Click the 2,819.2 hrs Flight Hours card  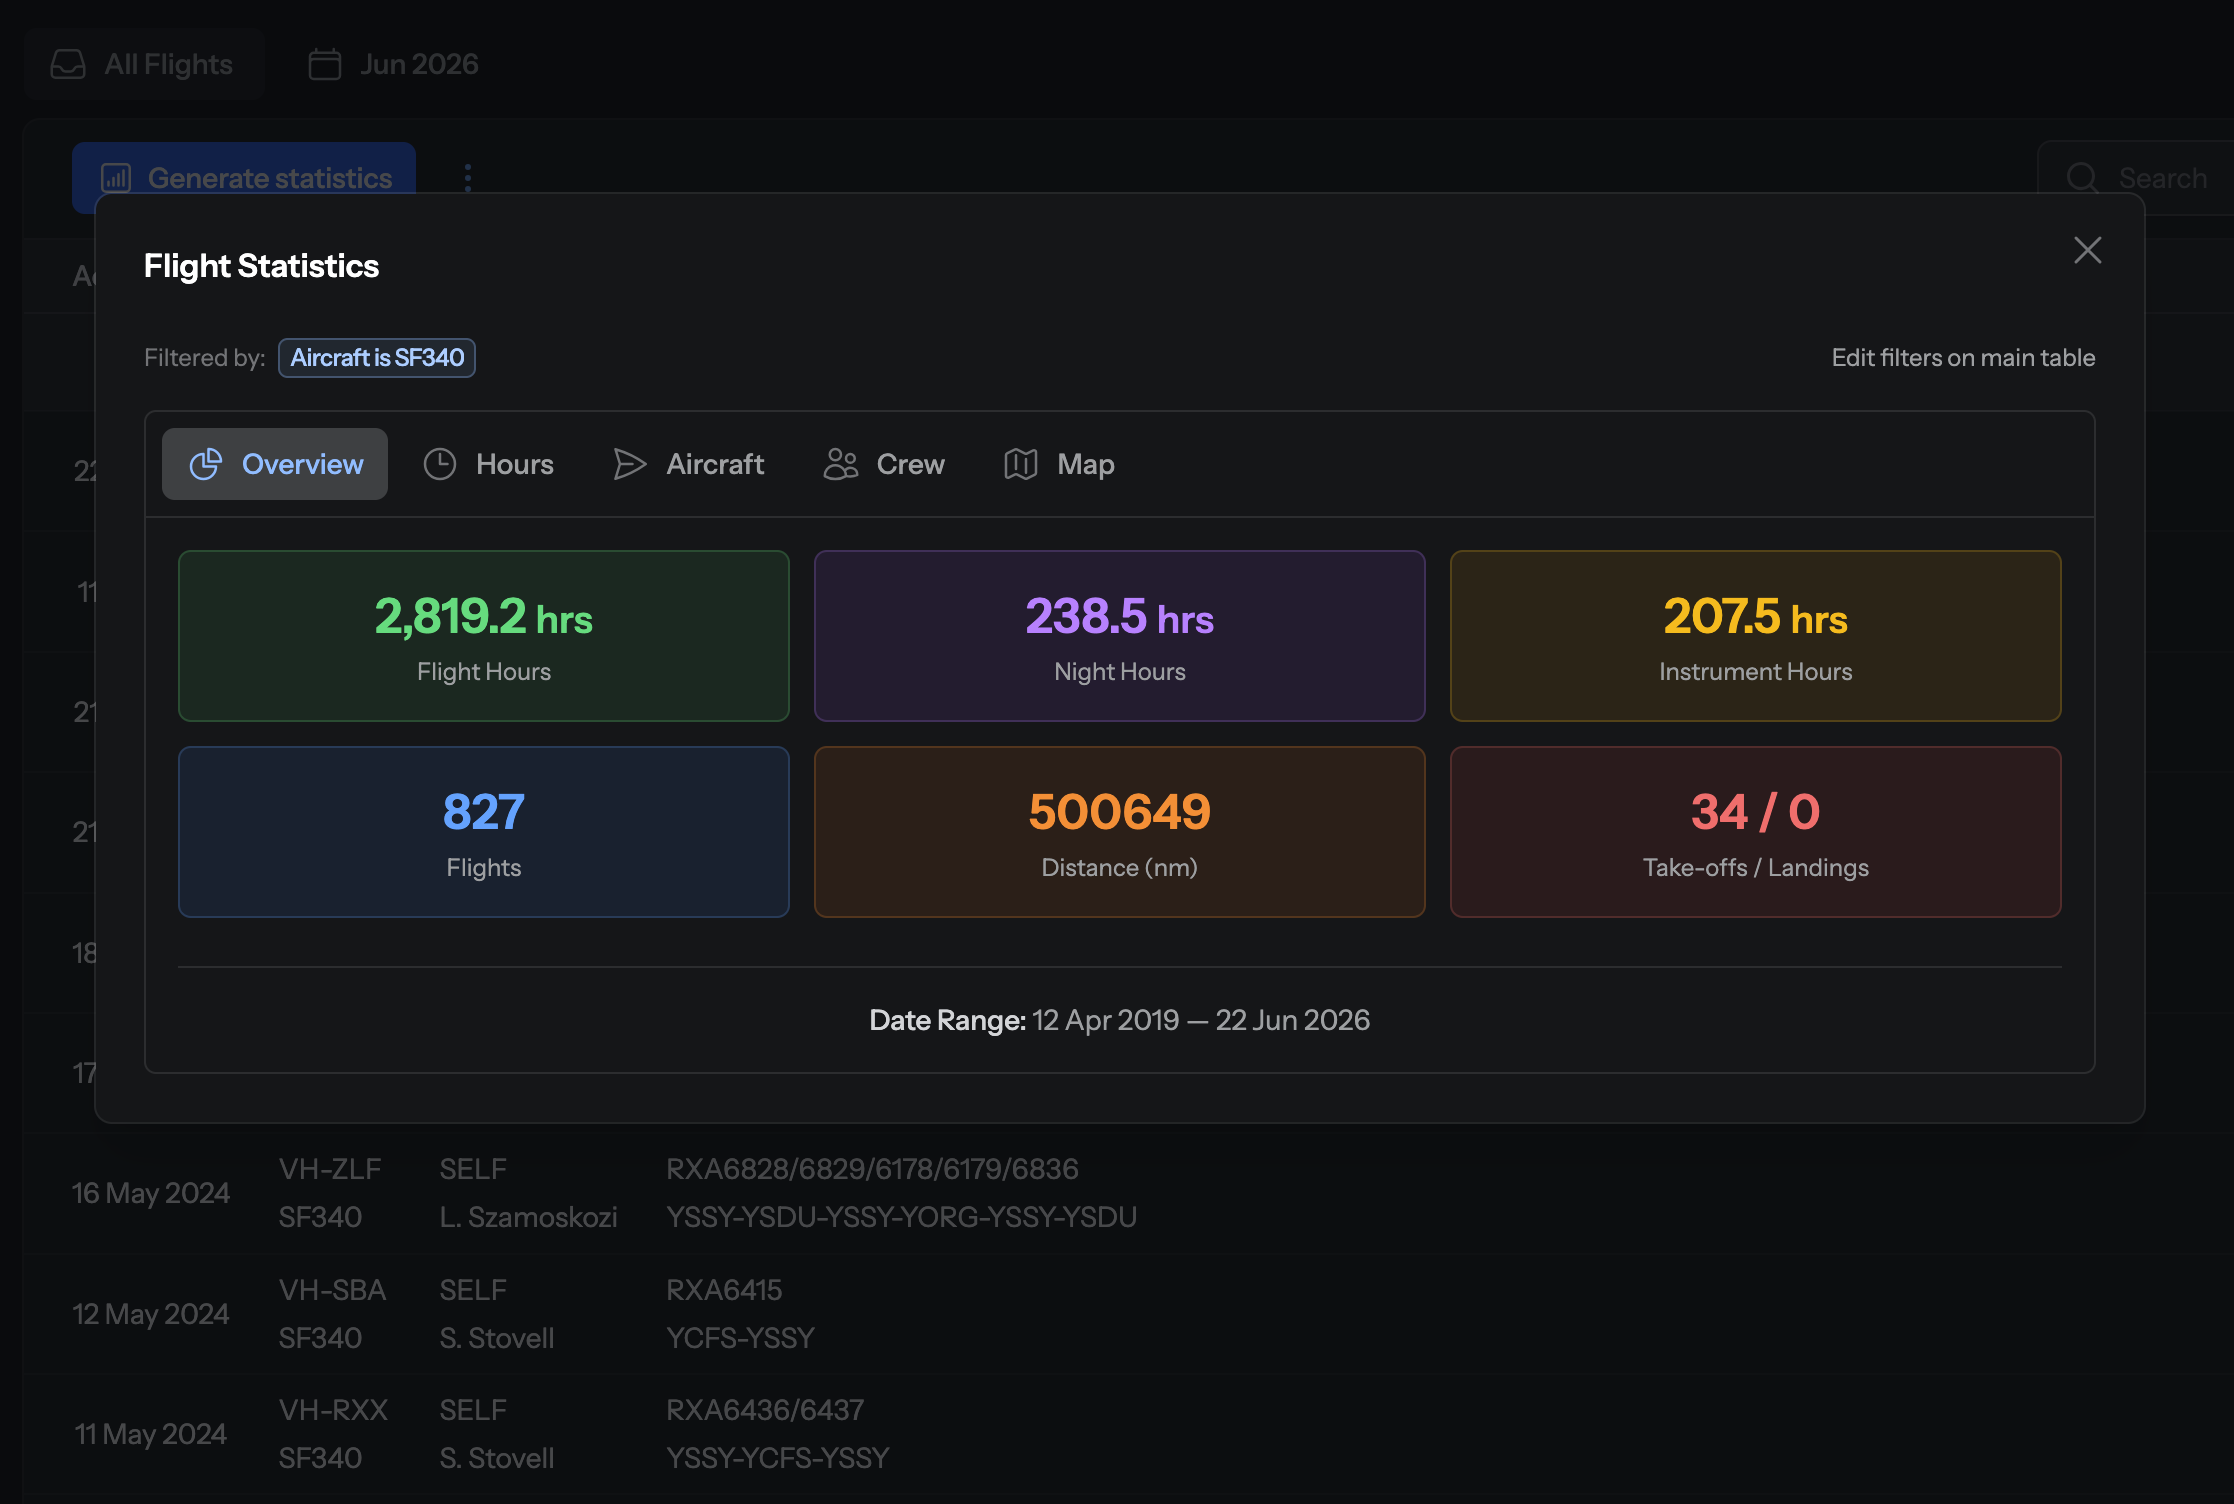point(484,636)
